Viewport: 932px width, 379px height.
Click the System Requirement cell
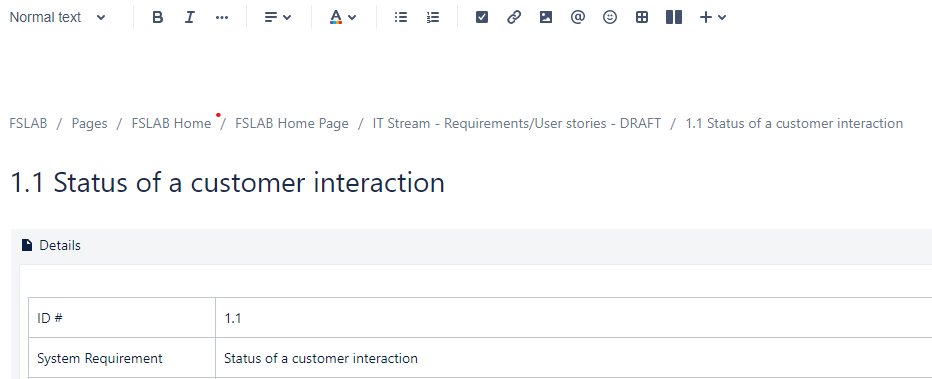click(x=122, y=358)
